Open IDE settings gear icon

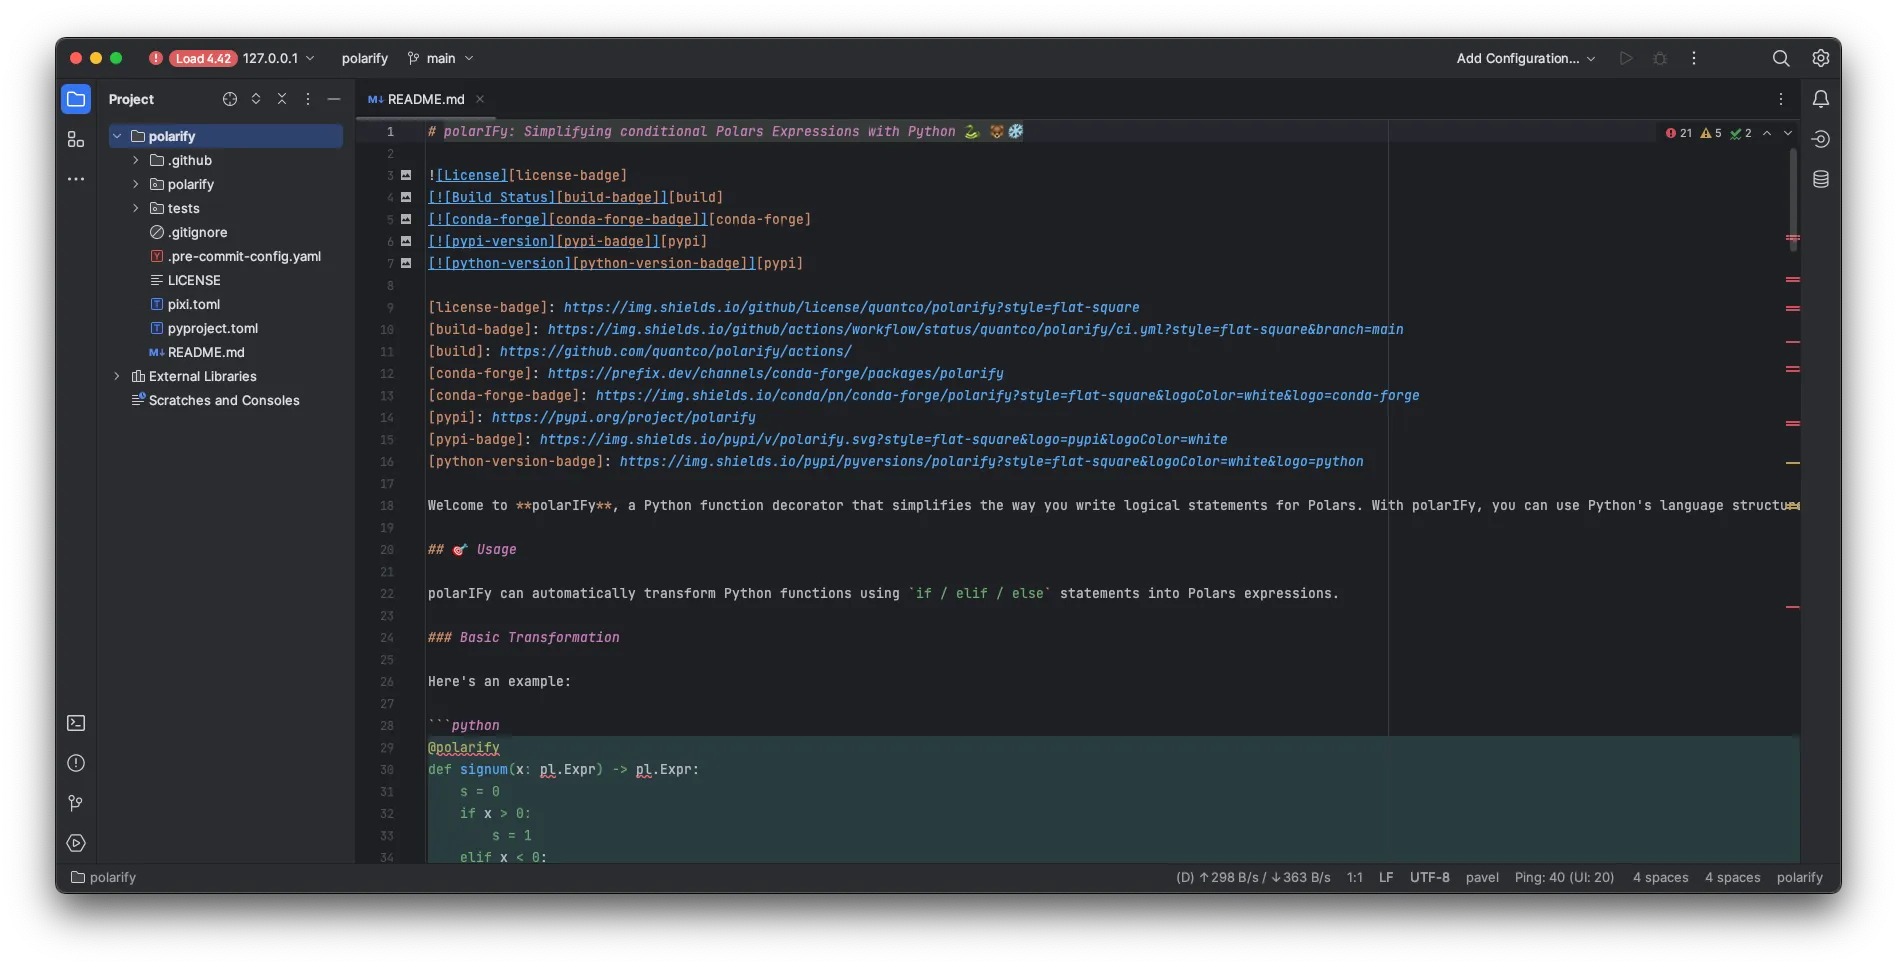1821,58
